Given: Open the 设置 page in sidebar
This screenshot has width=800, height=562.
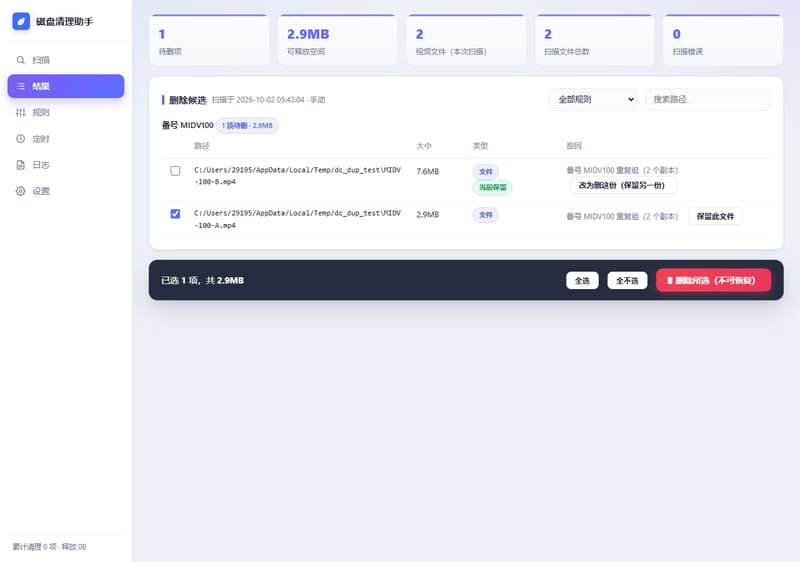Looking at the screenshot, I should click(x=66, y=191).
